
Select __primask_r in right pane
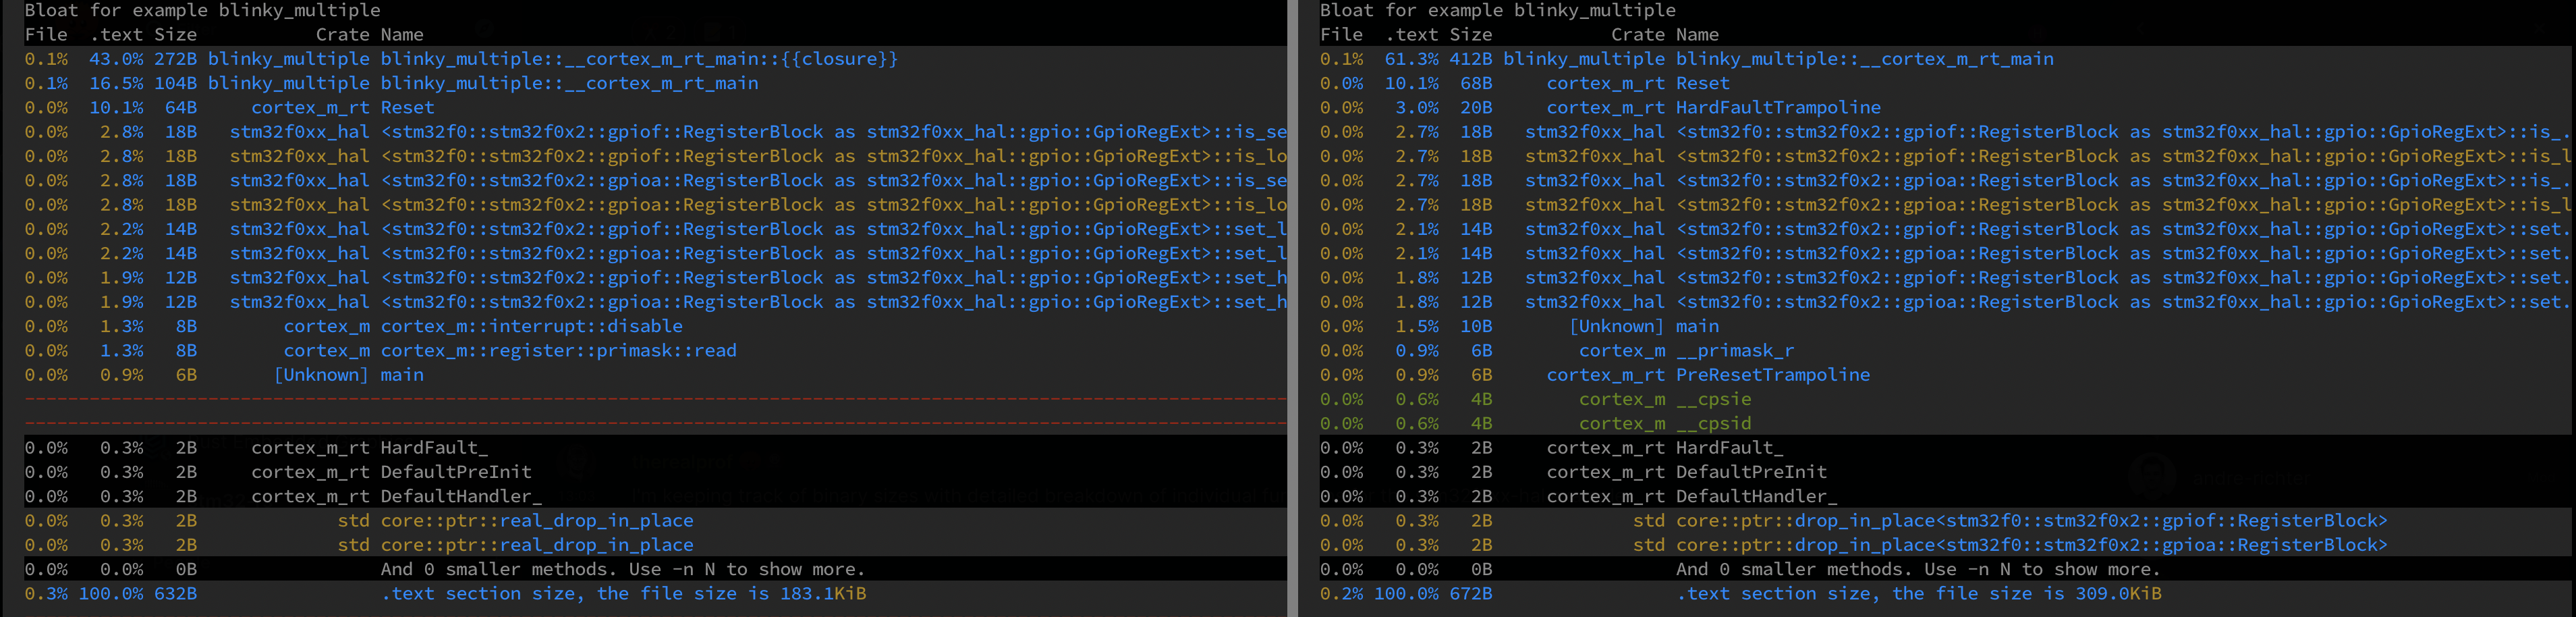coord(1735,350)
